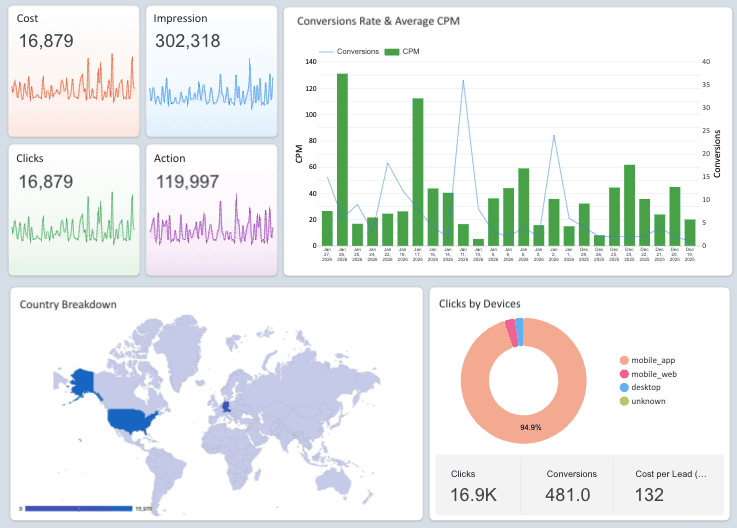
Task: Click the green unknown legend color dot
Action: 624,401
